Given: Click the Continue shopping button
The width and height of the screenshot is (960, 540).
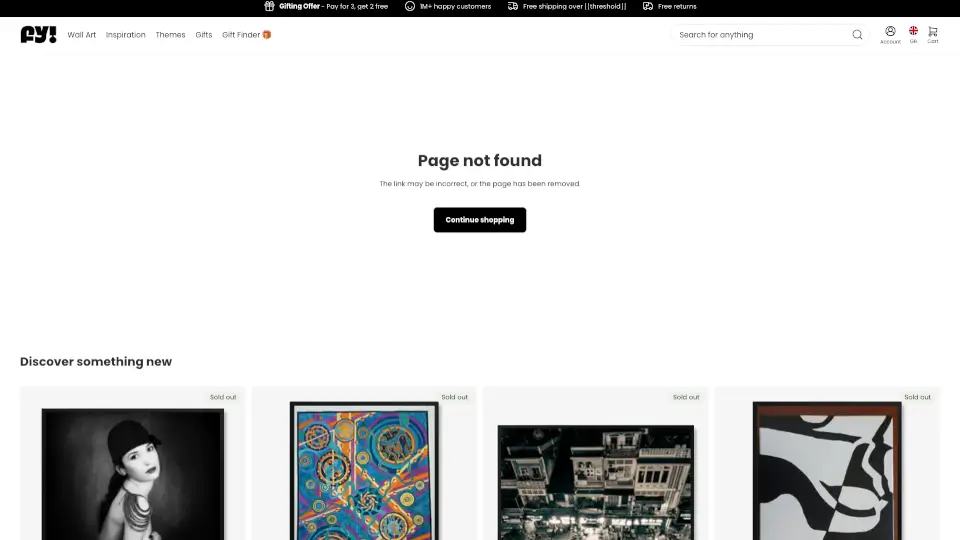Looking at the screenshot, I should coord(480,220).
